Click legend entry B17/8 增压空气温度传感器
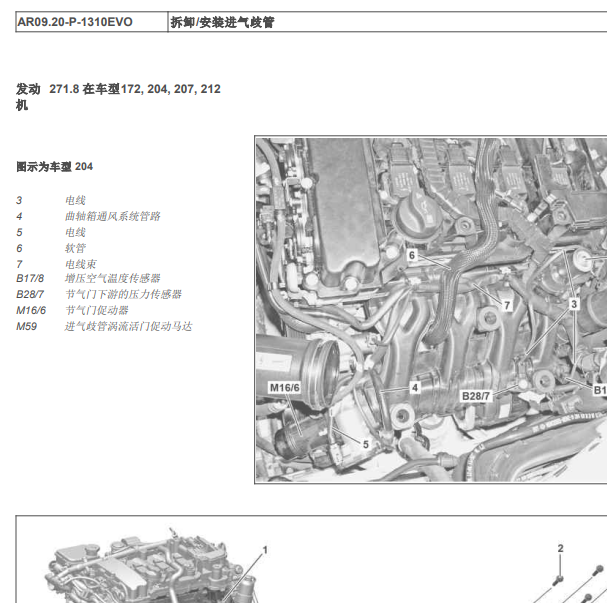 pos(88,278)
